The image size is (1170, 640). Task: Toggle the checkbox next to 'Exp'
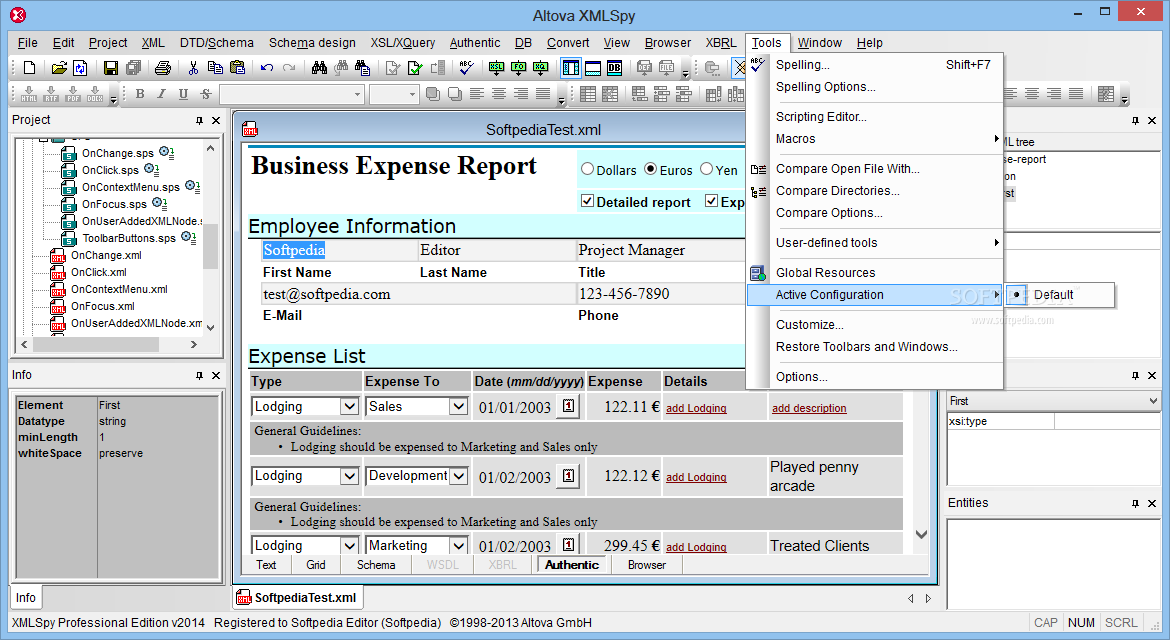(x=711, y=201)
